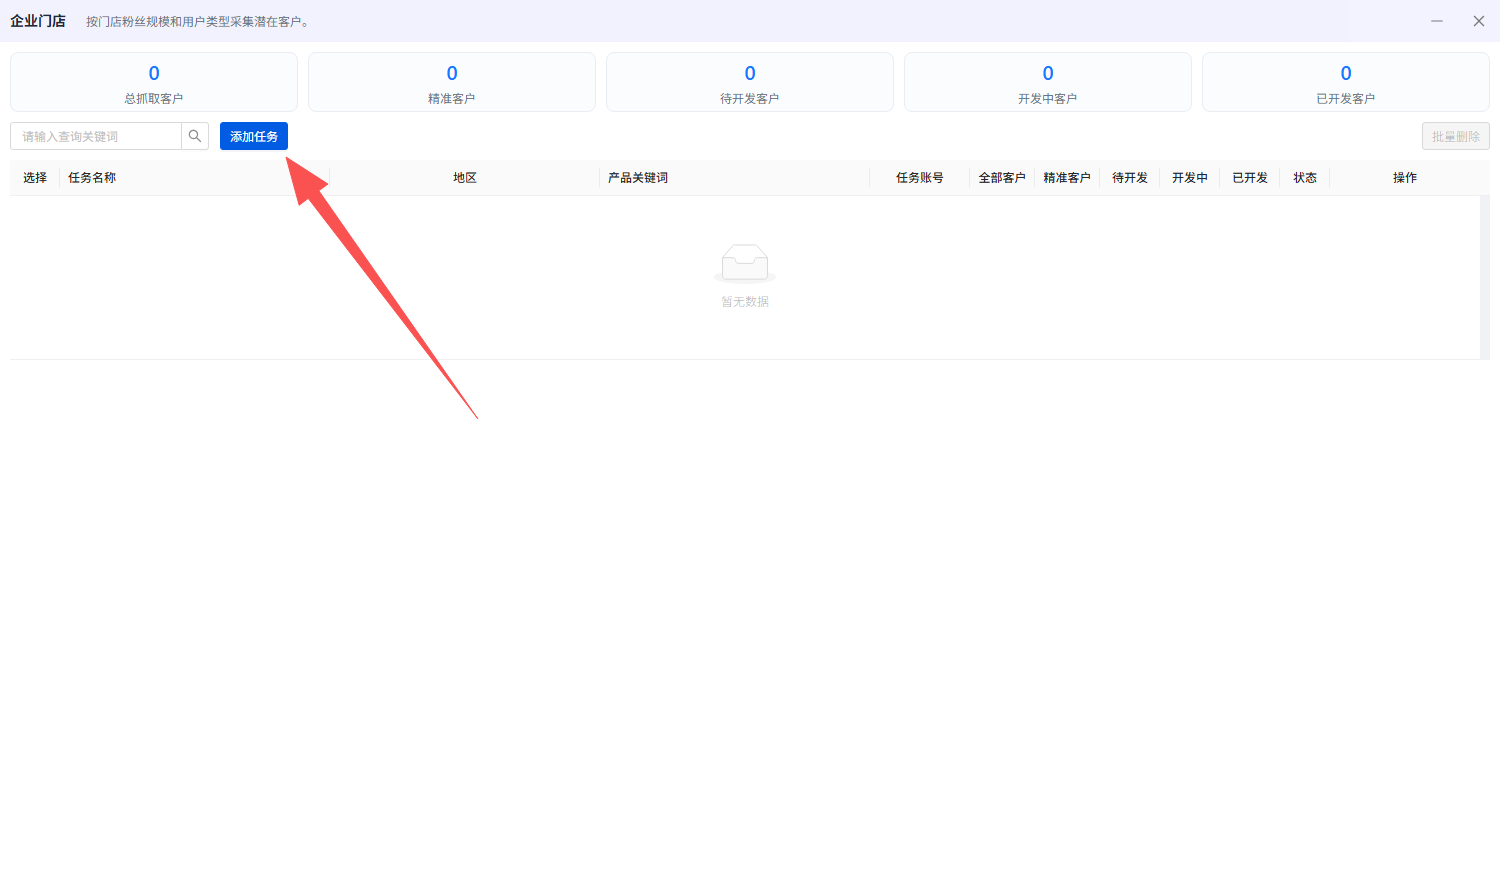Click the 添加任务 button
The width and height of the screenshot is (1500, 875).
(254, 136)
